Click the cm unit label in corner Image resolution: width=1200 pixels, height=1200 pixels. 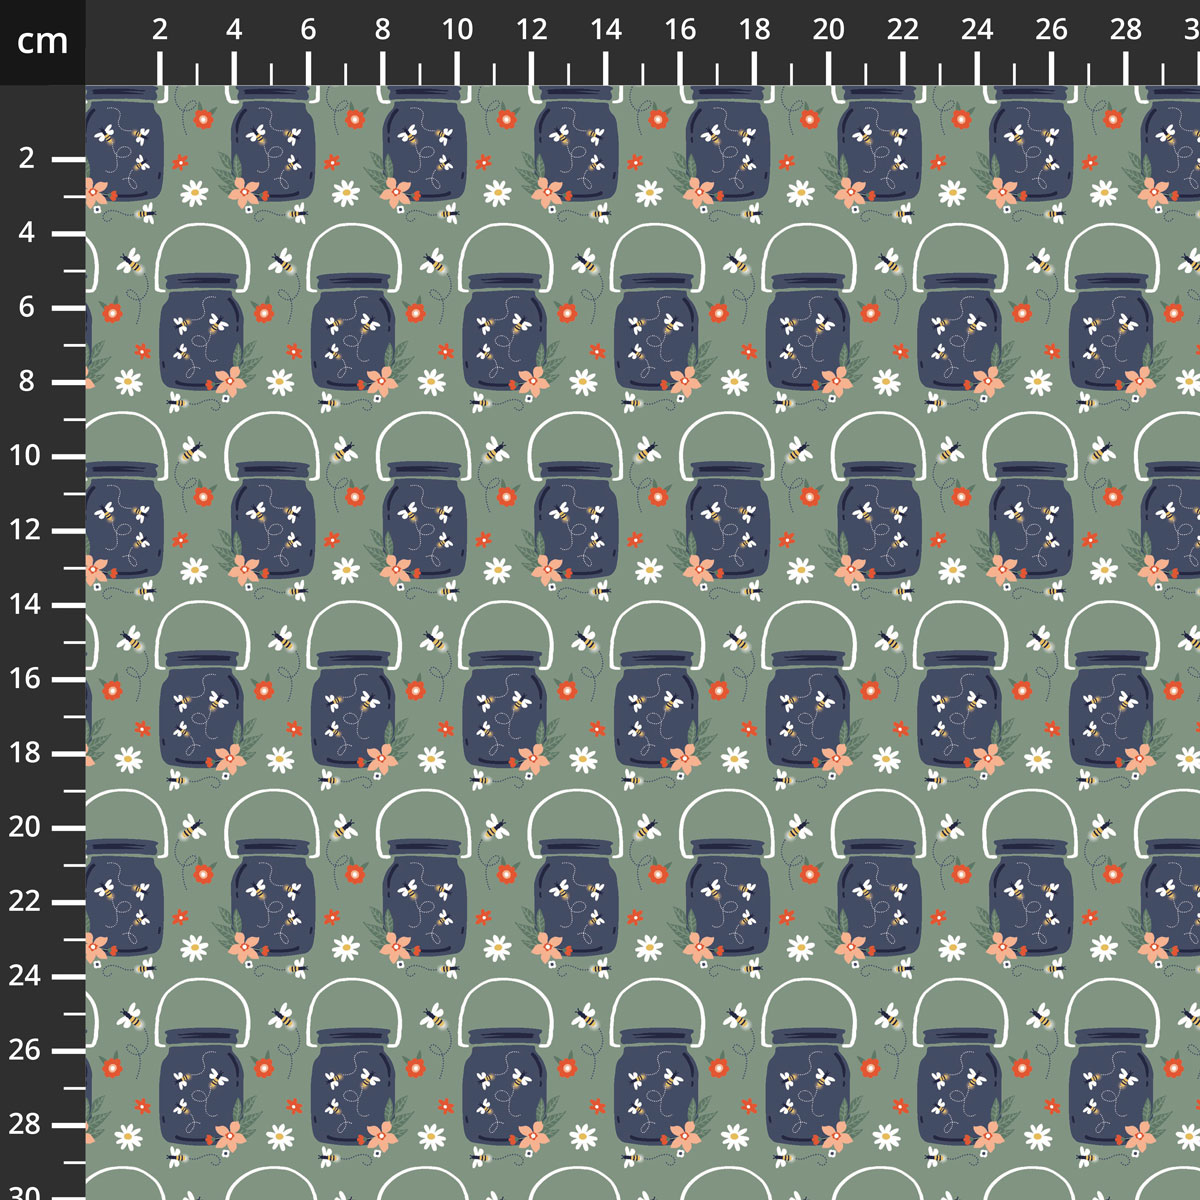point(43,41)
